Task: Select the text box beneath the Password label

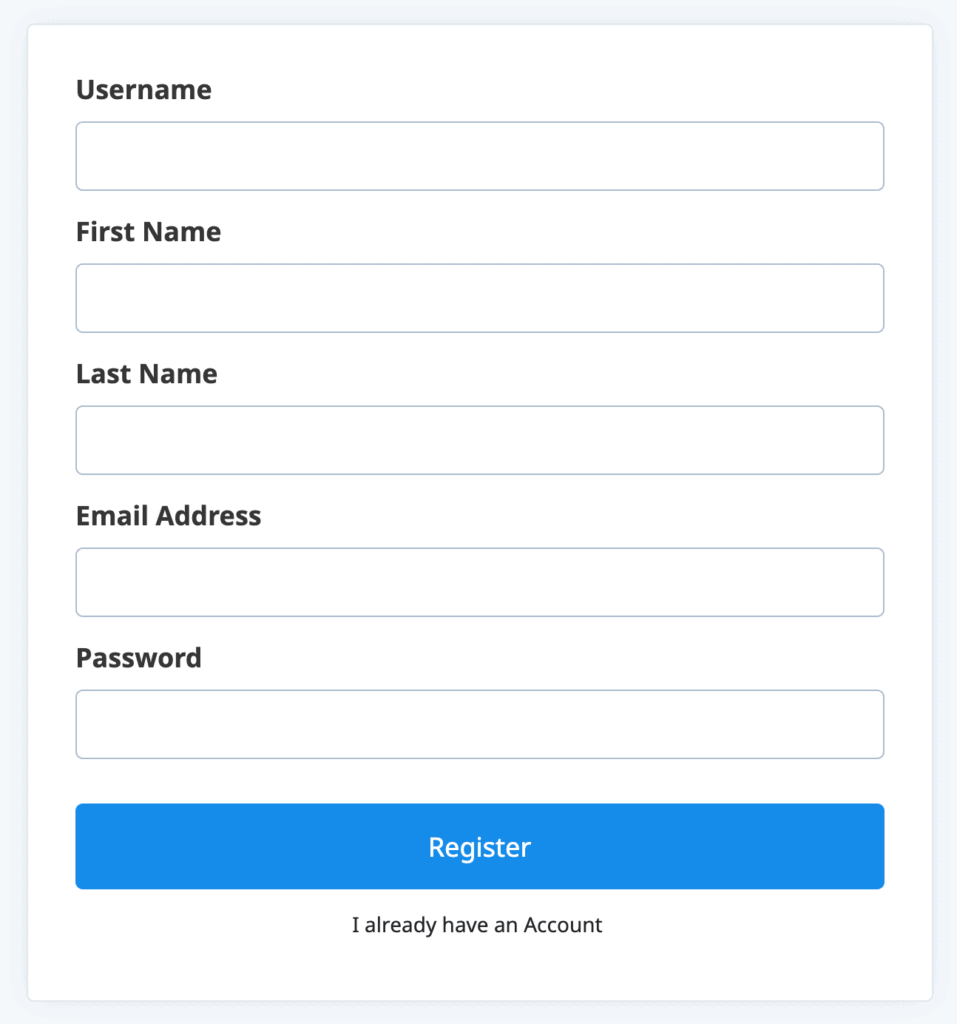Action: tap(479, 724)
